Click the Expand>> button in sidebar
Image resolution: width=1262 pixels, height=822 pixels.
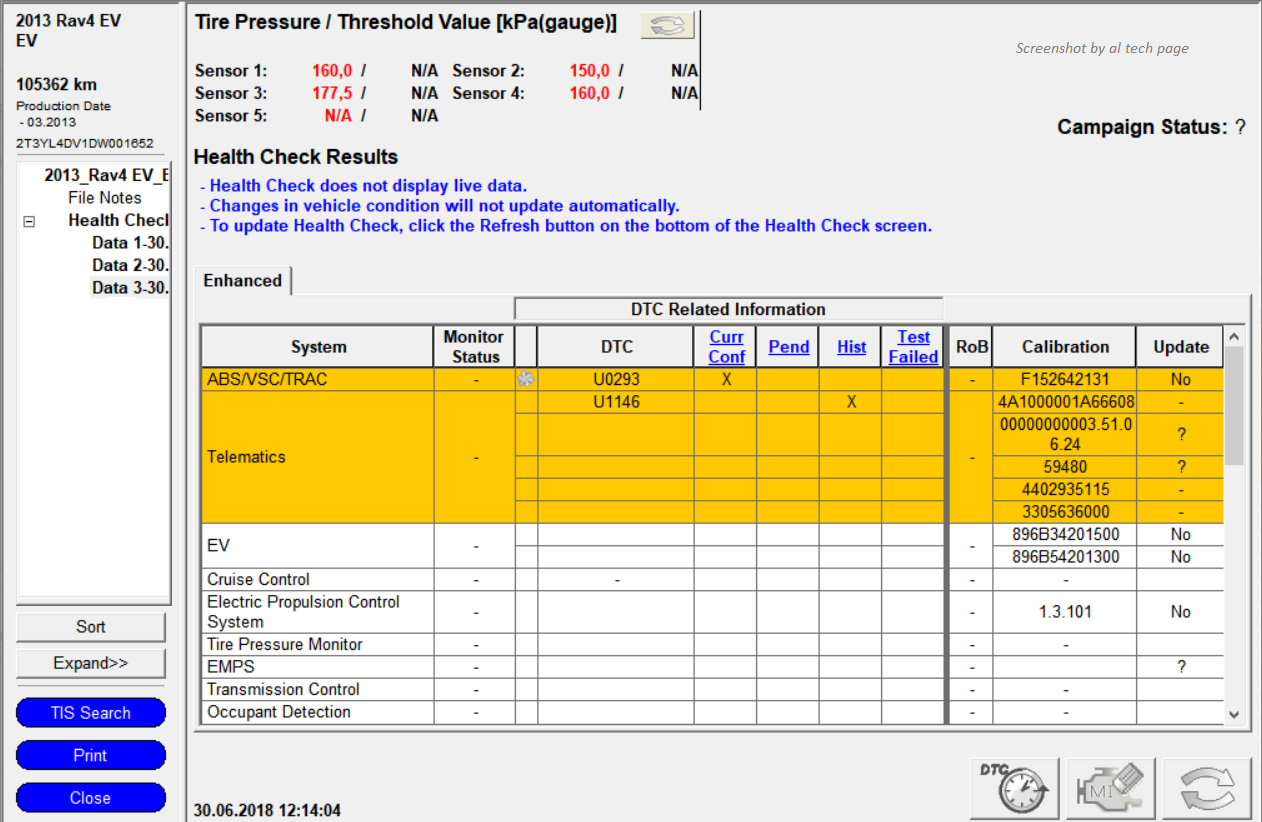[91, 664]
